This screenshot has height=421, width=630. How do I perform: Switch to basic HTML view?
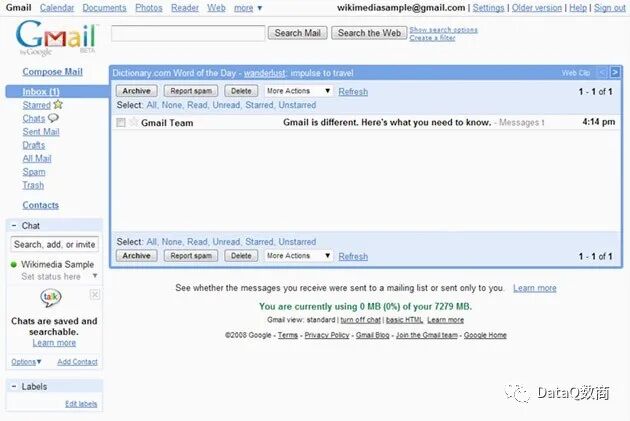(404, 320)
